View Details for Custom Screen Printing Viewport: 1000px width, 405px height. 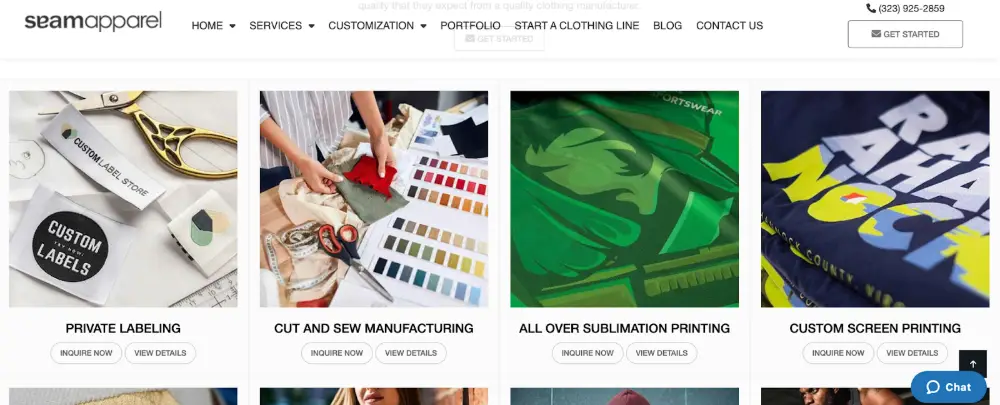[912, 353]
